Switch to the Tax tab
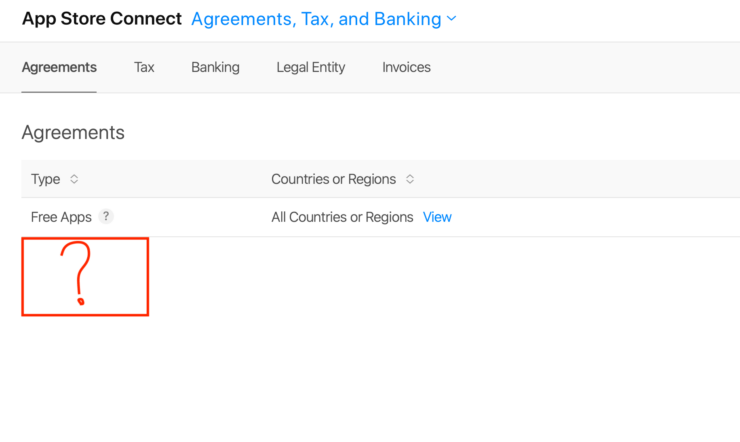 (144, 67)
